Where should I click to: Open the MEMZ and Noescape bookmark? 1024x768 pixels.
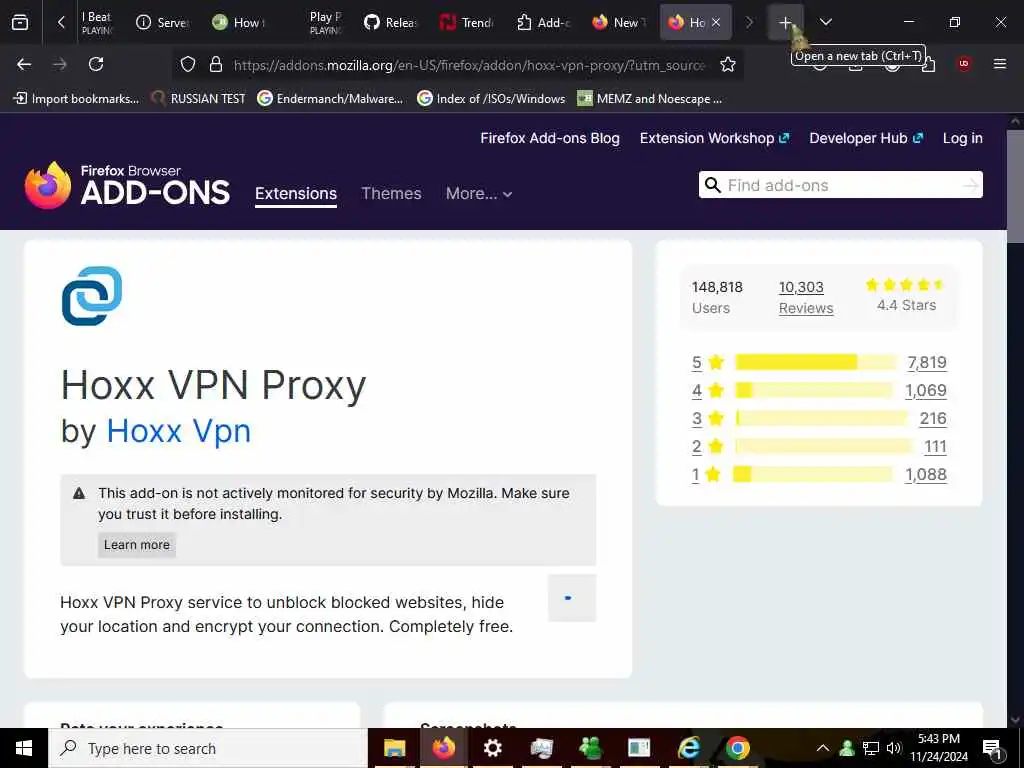coord(650,99)
